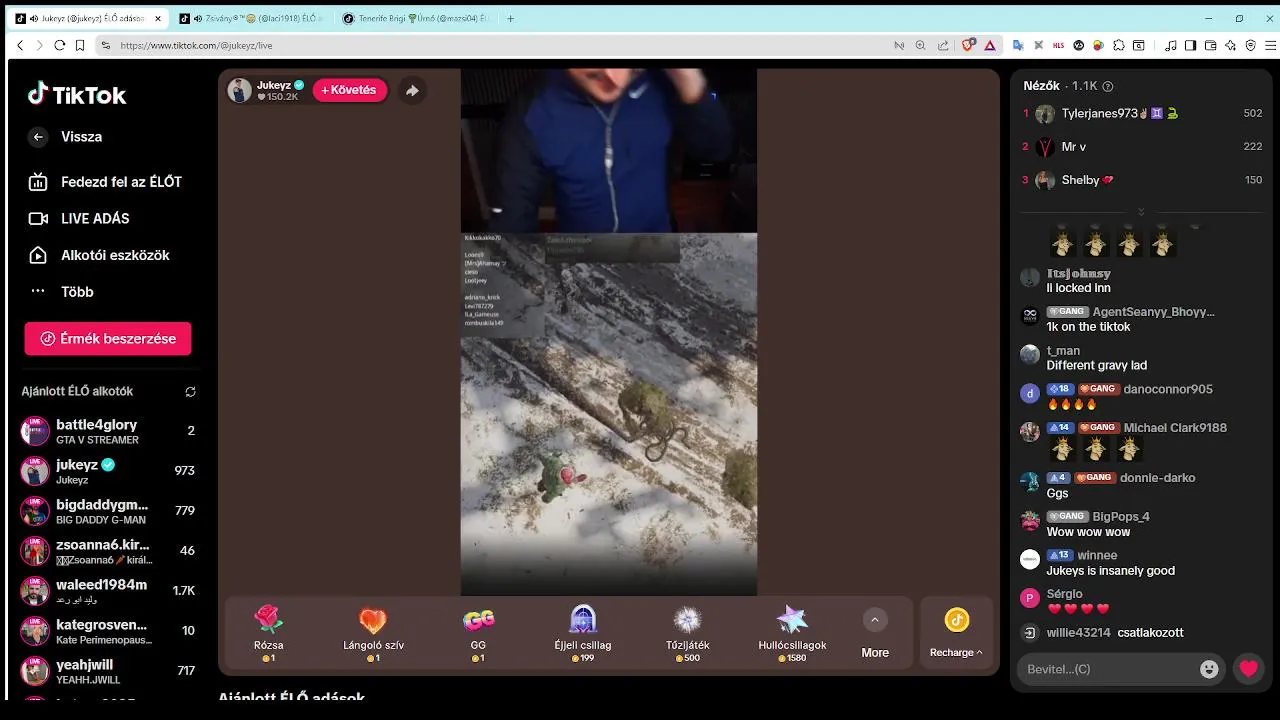Send a GG gift

click(x=478, y=634)
